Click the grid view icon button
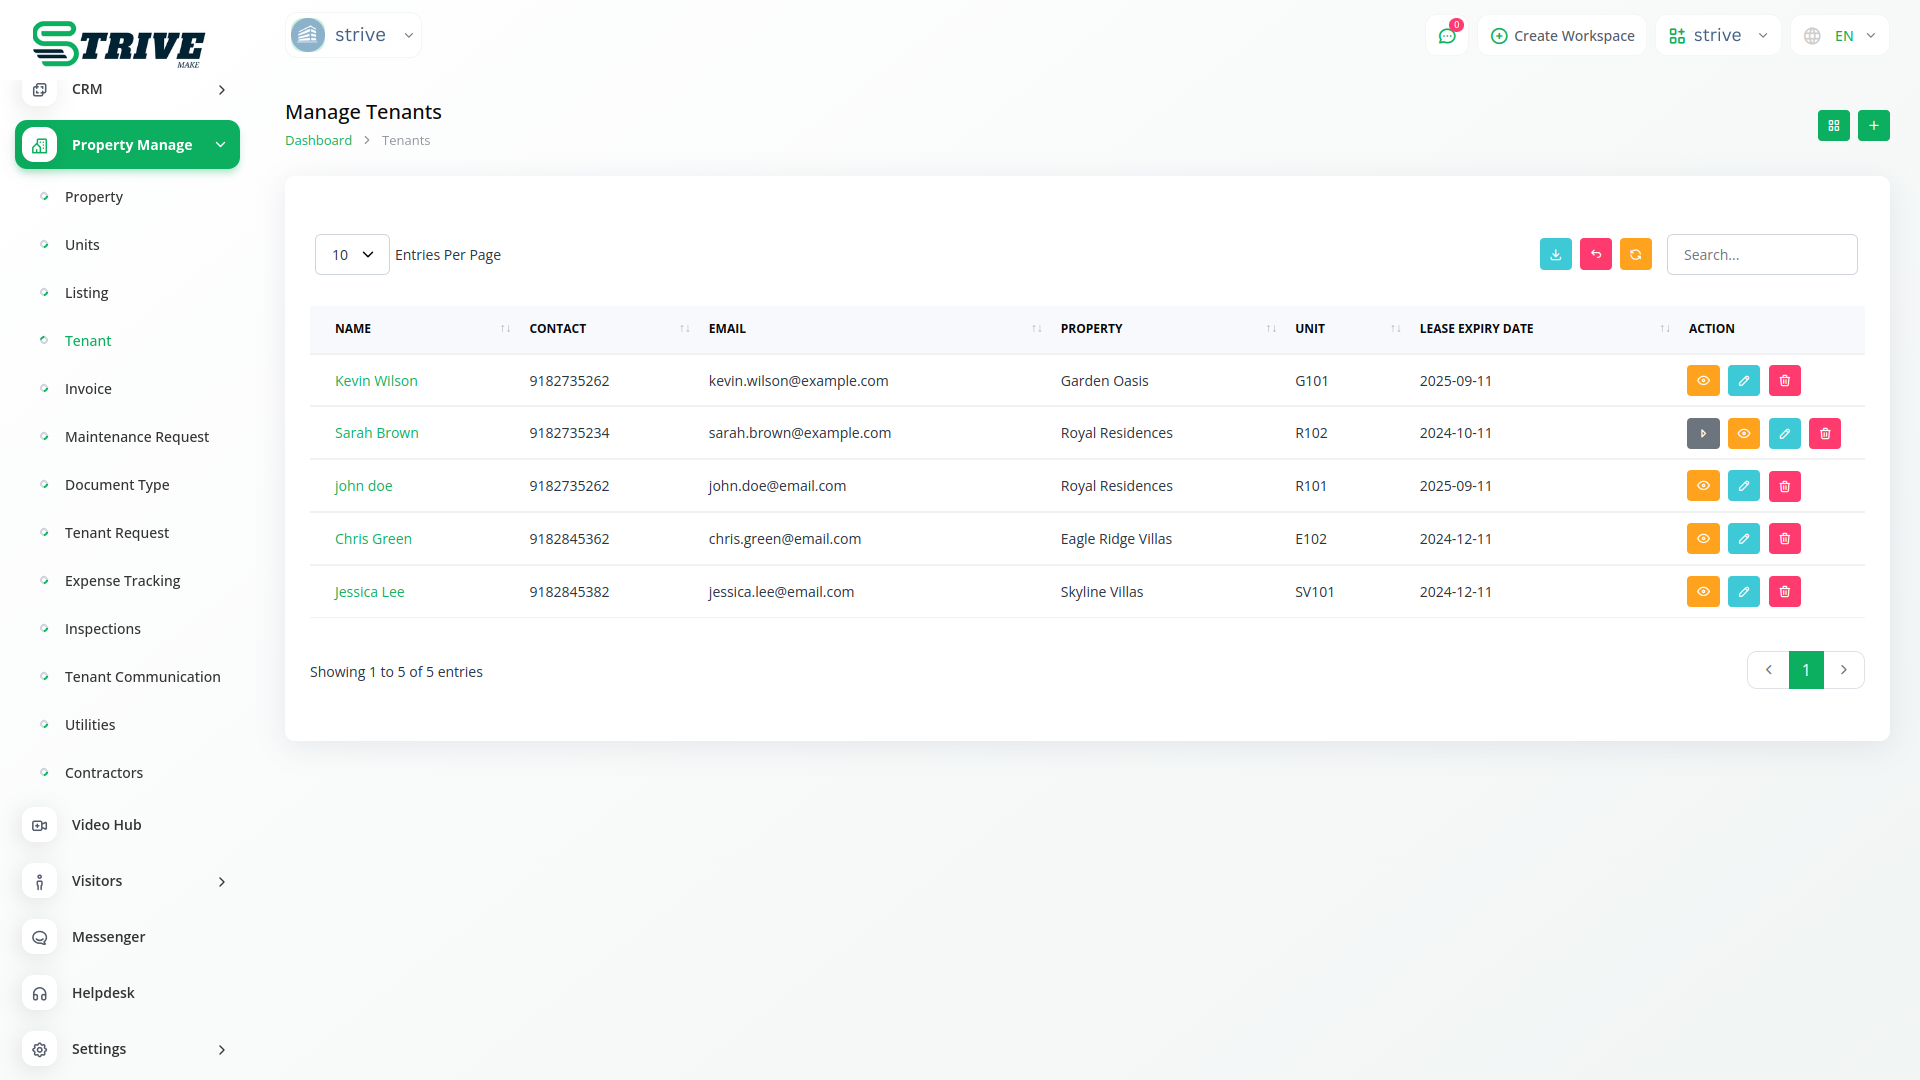Image resolution: width=1920 pixels, height=1080 pixels. click(1833, 126)
